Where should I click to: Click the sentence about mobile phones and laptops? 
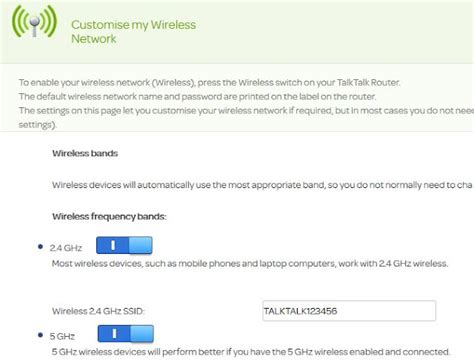(x=250, y=264)
